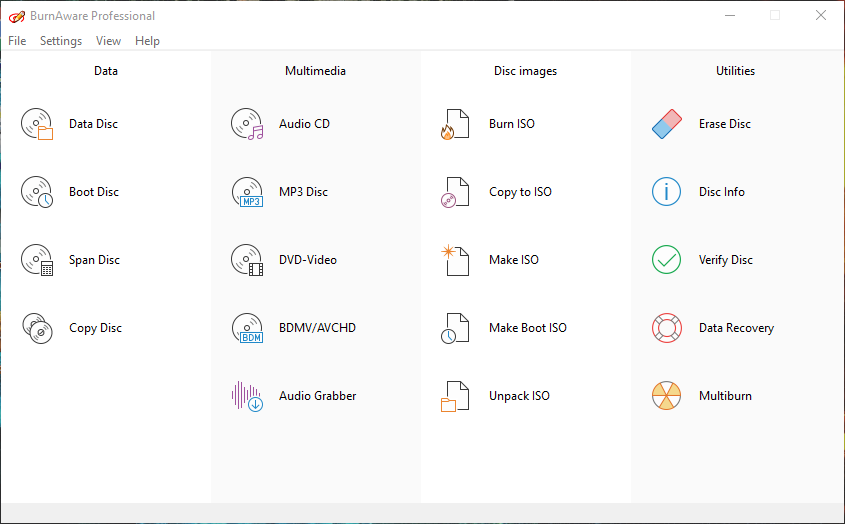The image size is (845, 524).
Task: Click the MP3 Disc label
Action: tap(303, 192)
